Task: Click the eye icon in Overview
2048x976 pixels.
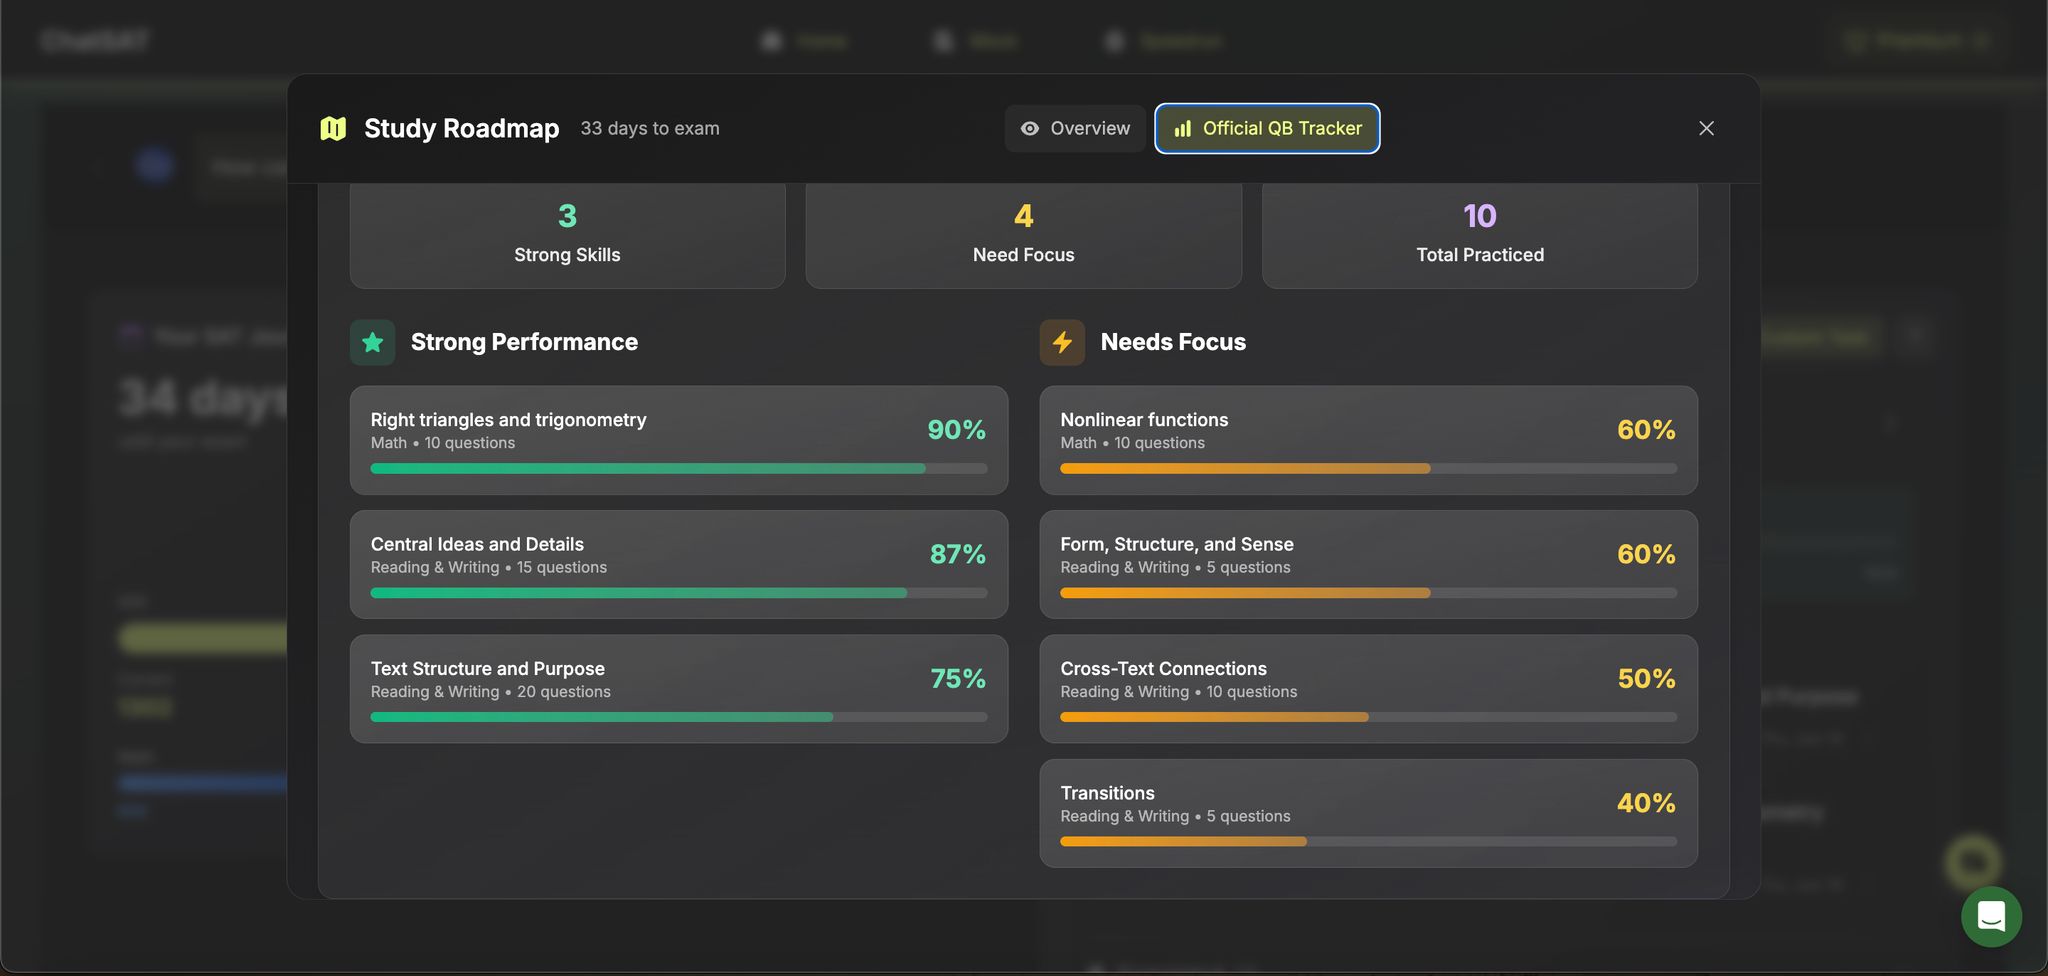Action: pyautogui.click(x=1029, y=129)
